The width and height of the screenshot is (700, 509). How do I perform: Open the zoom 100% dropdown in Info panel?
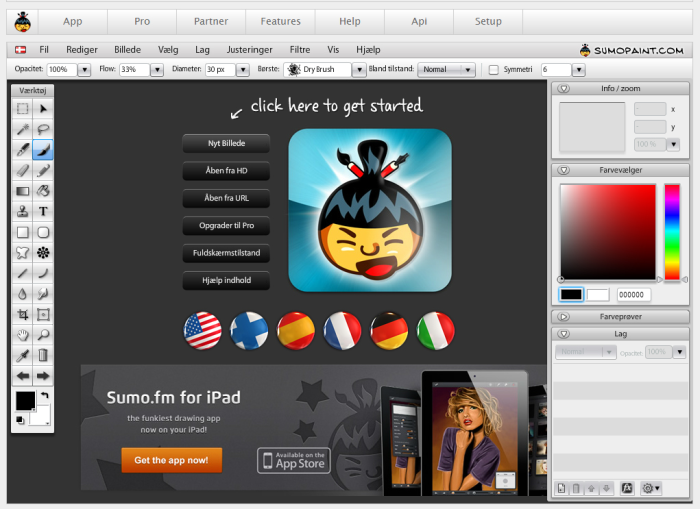point(673,144)
